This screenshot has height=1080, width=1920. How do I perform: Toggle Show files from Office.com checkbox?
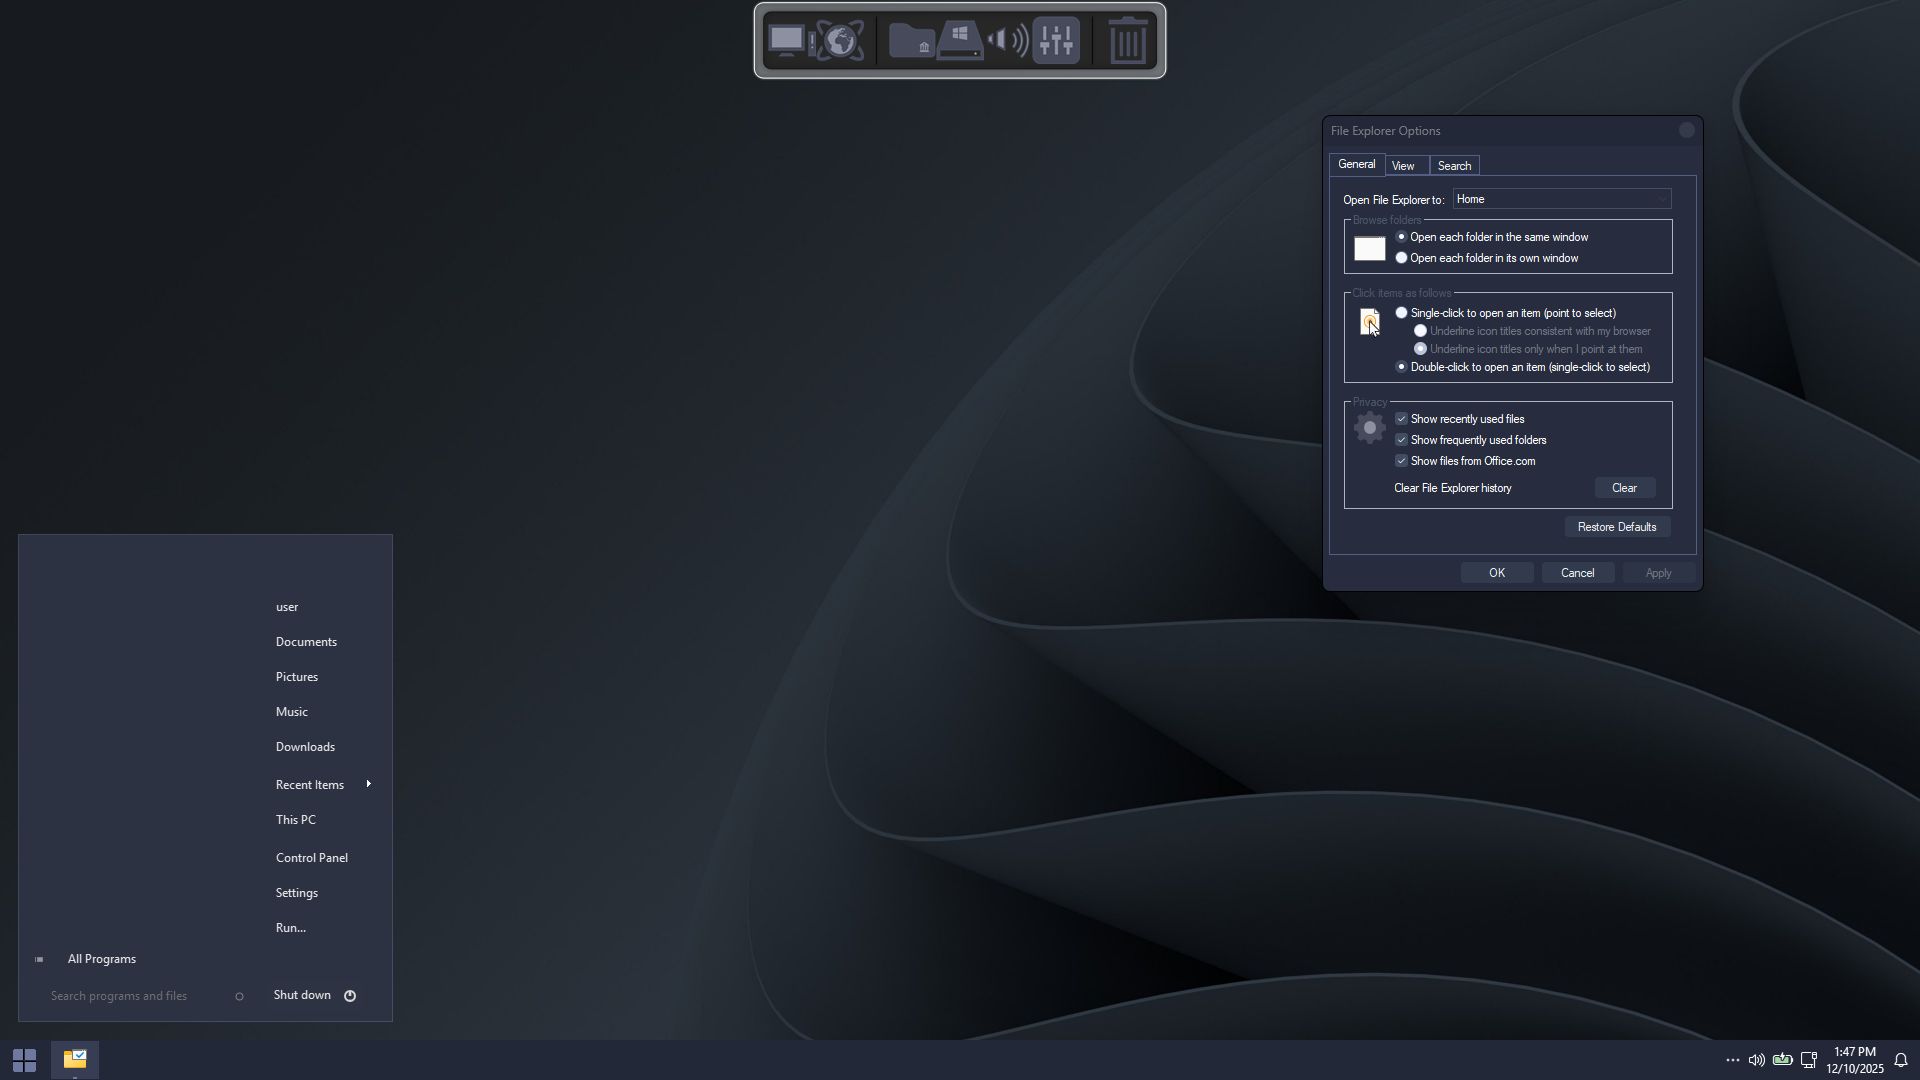(1401, 461)
